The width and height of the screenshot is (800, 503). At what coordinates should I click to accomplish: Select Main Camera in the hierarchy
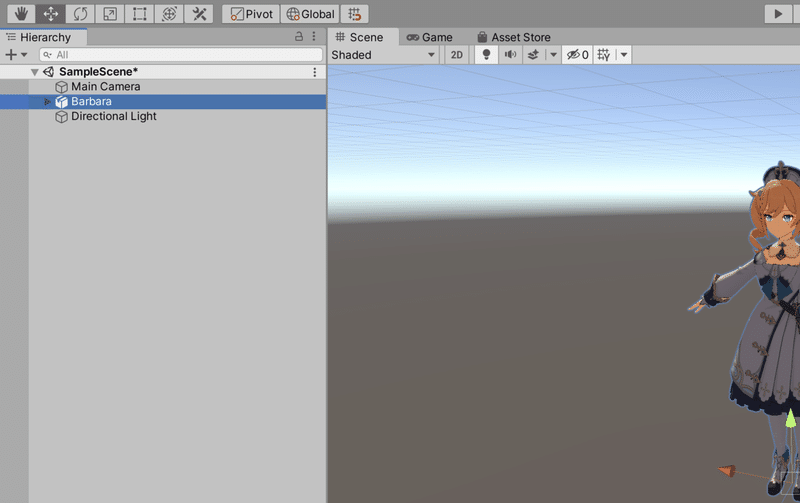[x=106, y=87]
